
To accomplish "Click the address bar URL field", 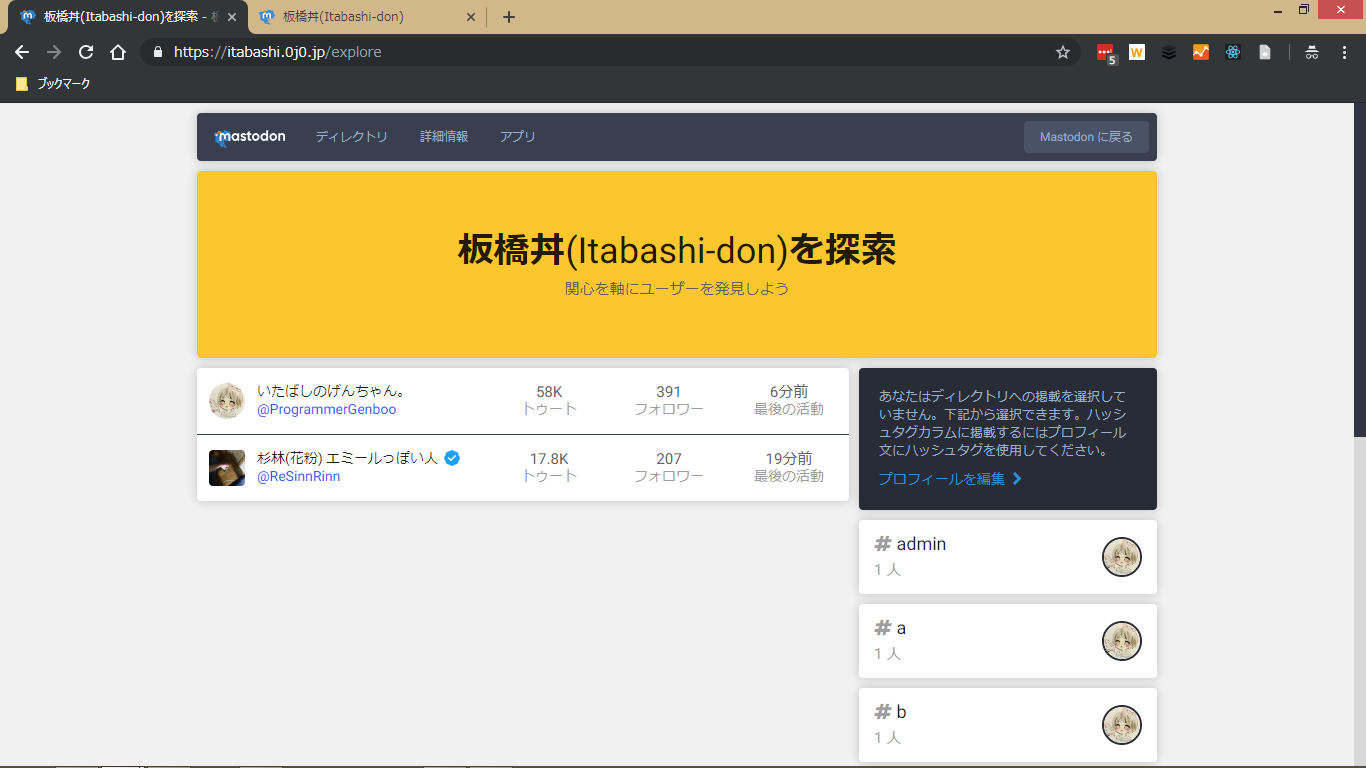I will [x=600, y=52].
